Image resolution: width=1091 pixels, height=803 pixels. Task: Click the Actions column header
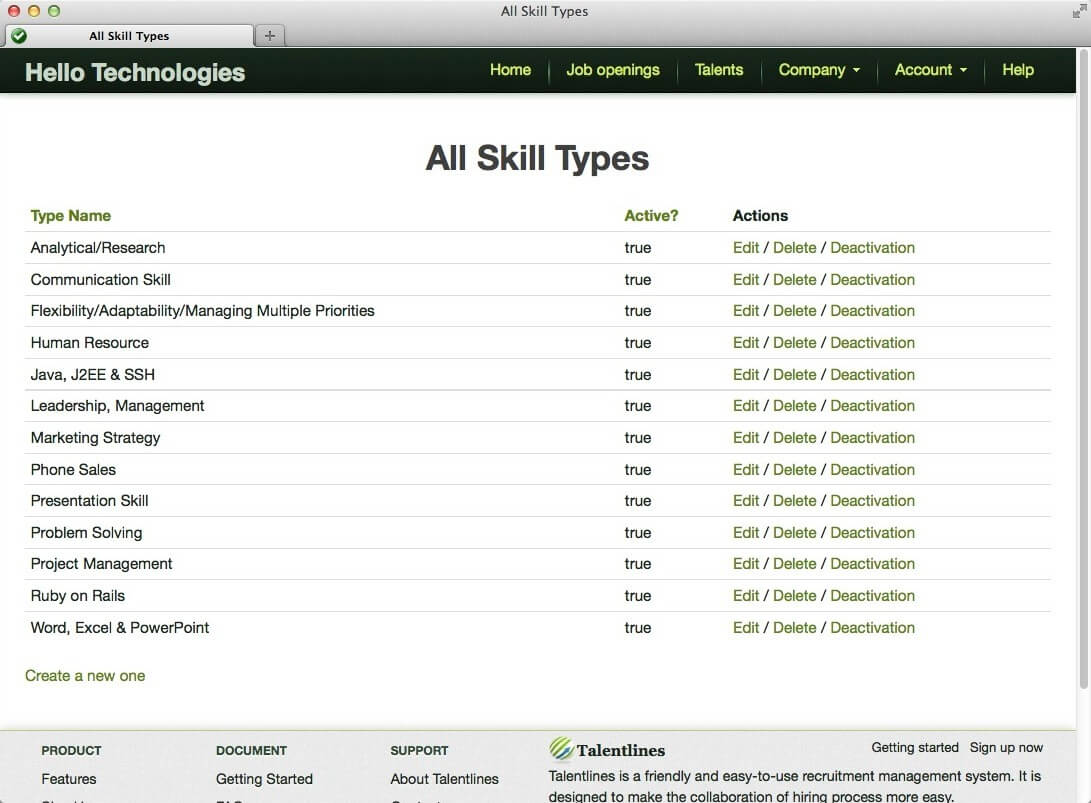pos(760,216)
